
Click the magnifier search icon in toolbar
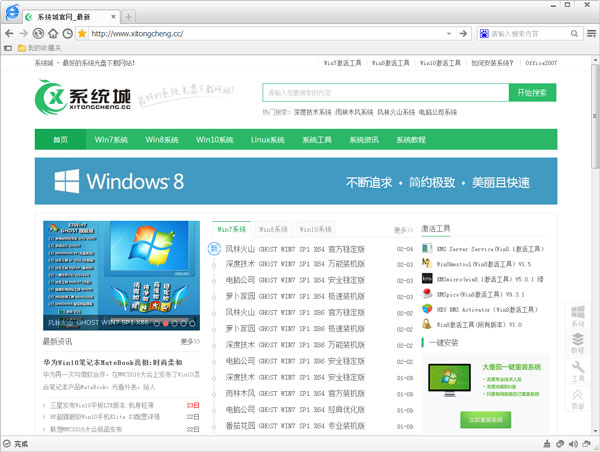(574, 34)
